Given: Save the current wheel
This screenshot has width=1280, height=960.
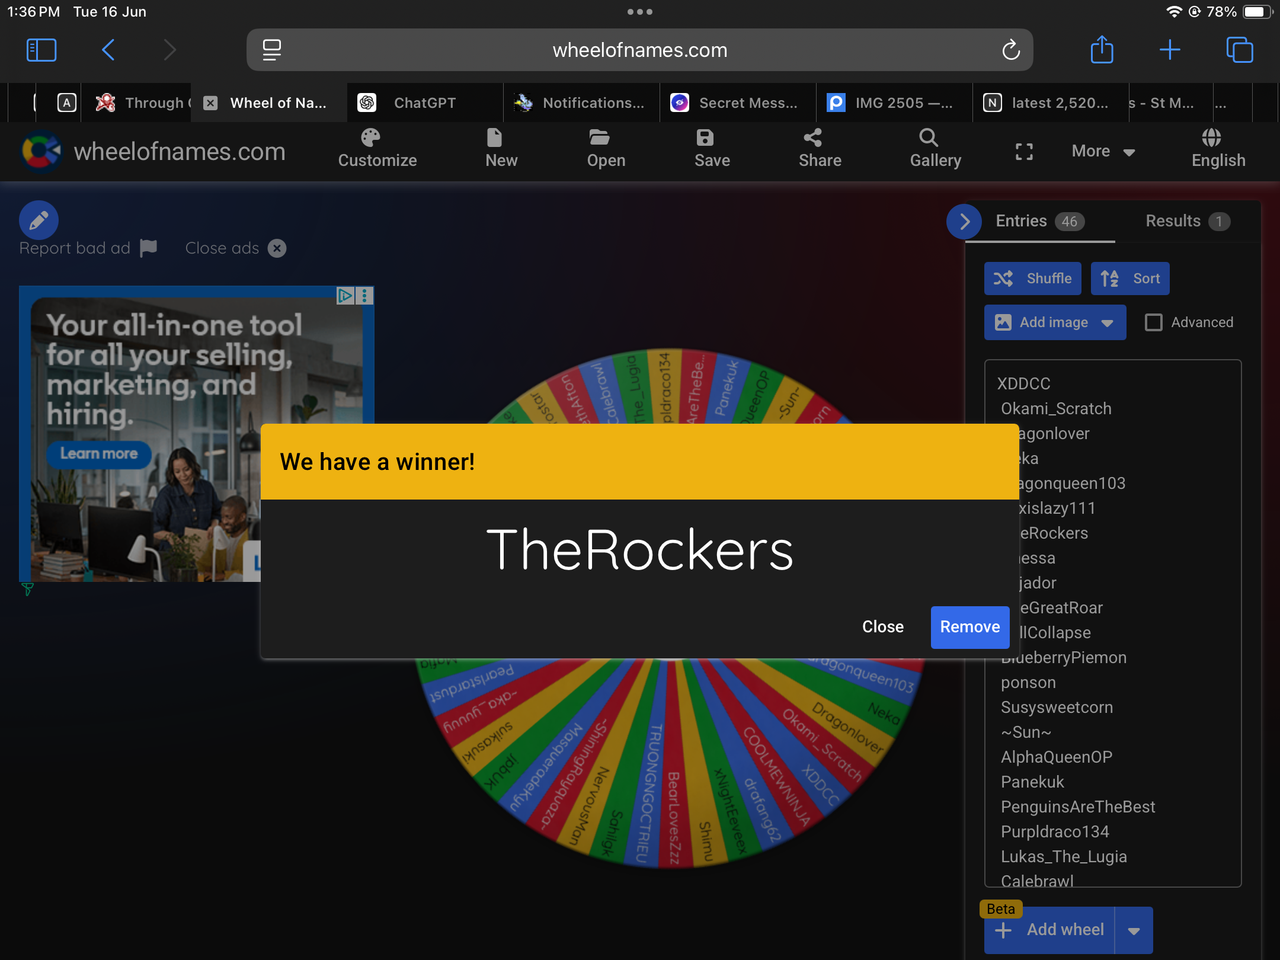Looking at the screenshot, I should [712, 148].
